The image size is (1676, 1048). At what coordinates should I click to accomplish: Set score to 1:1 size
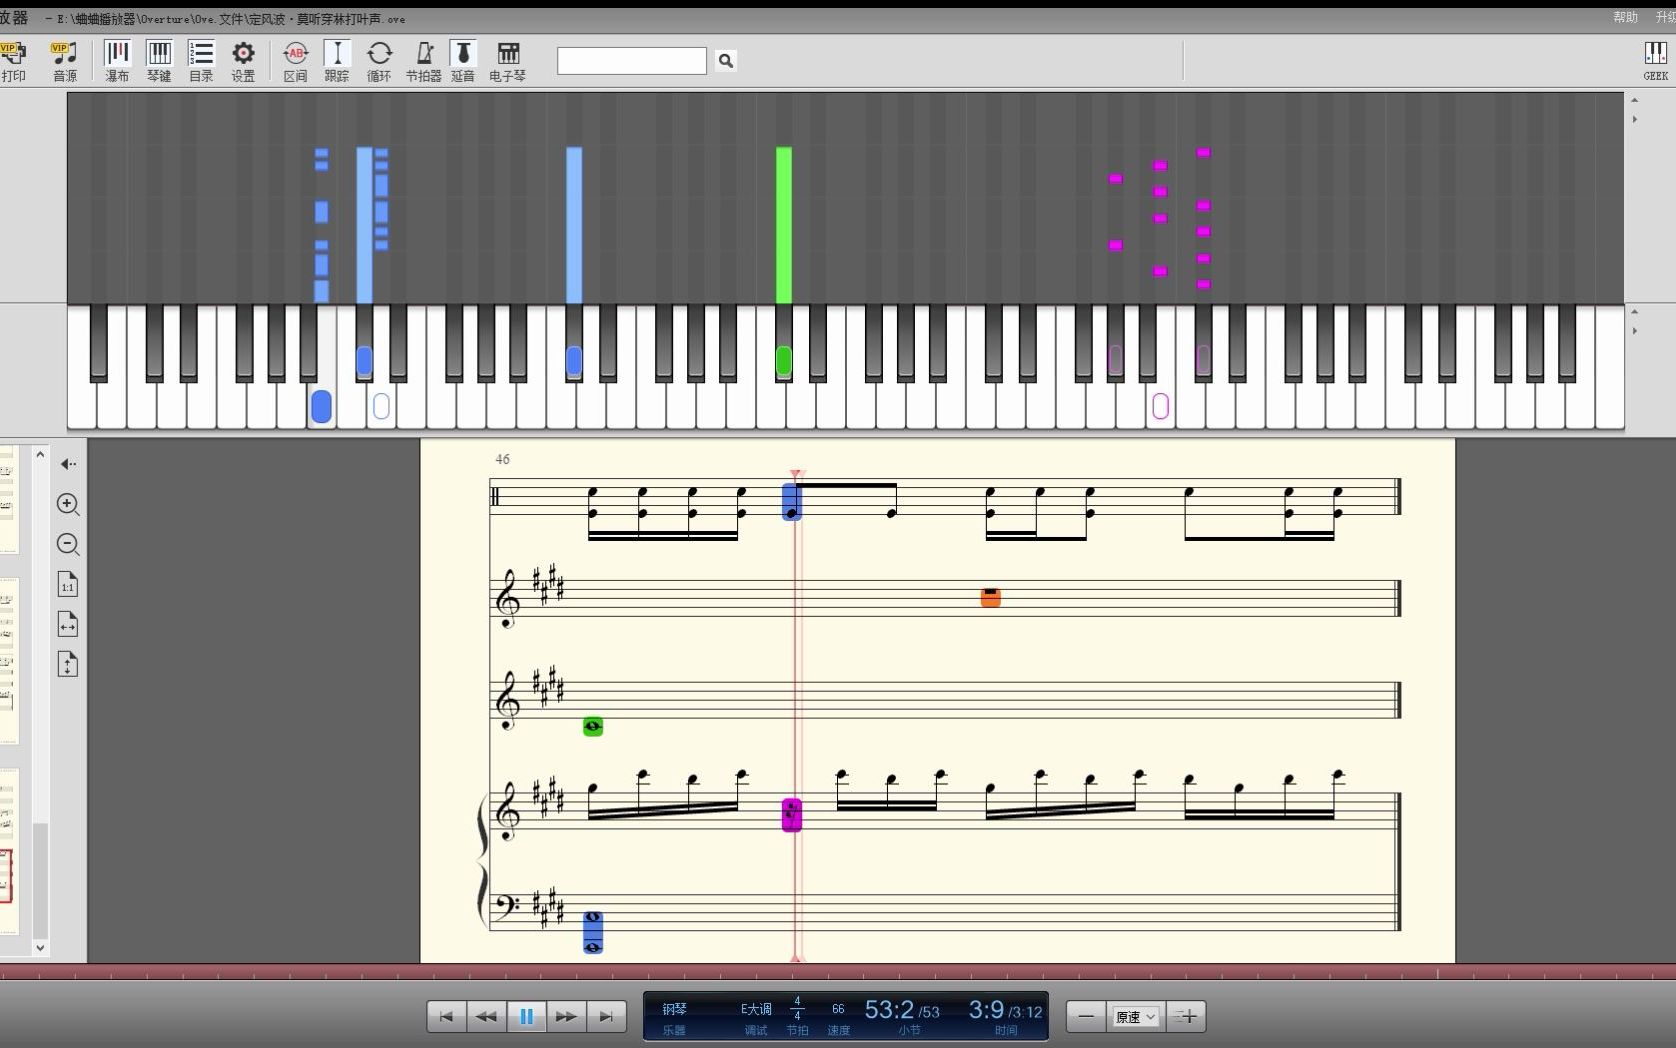tap(68, 585)
